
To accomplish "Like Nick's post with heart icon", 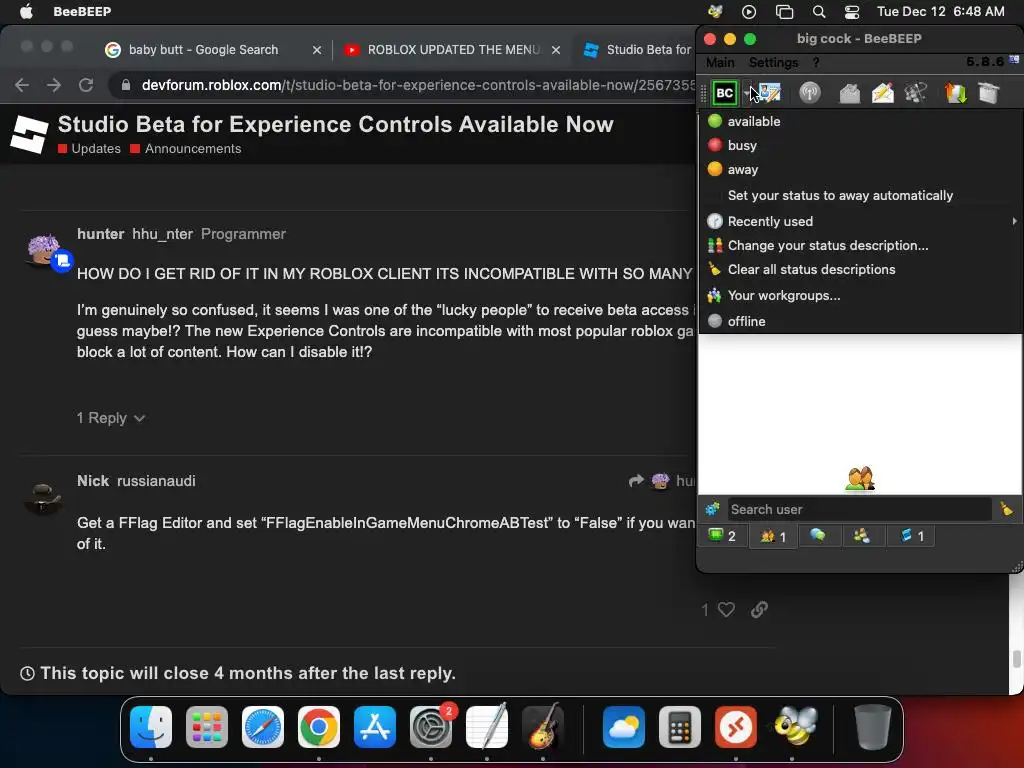I will click(x=726, y=609).
